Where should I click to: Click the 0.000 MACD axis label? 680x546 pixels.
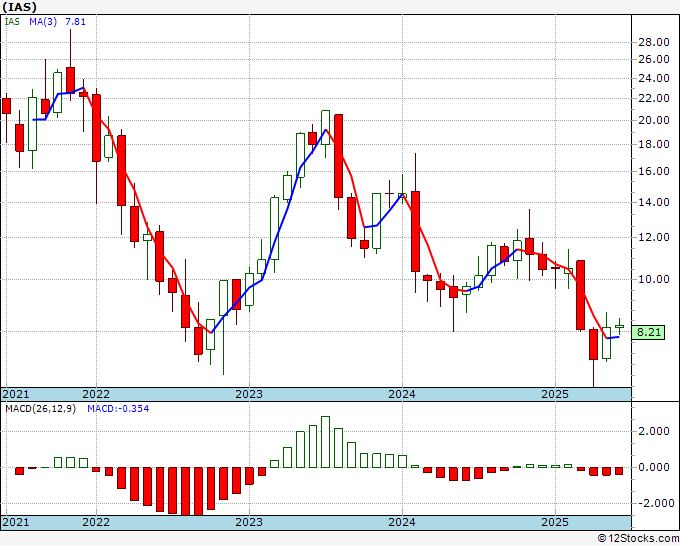click(654, 468)
